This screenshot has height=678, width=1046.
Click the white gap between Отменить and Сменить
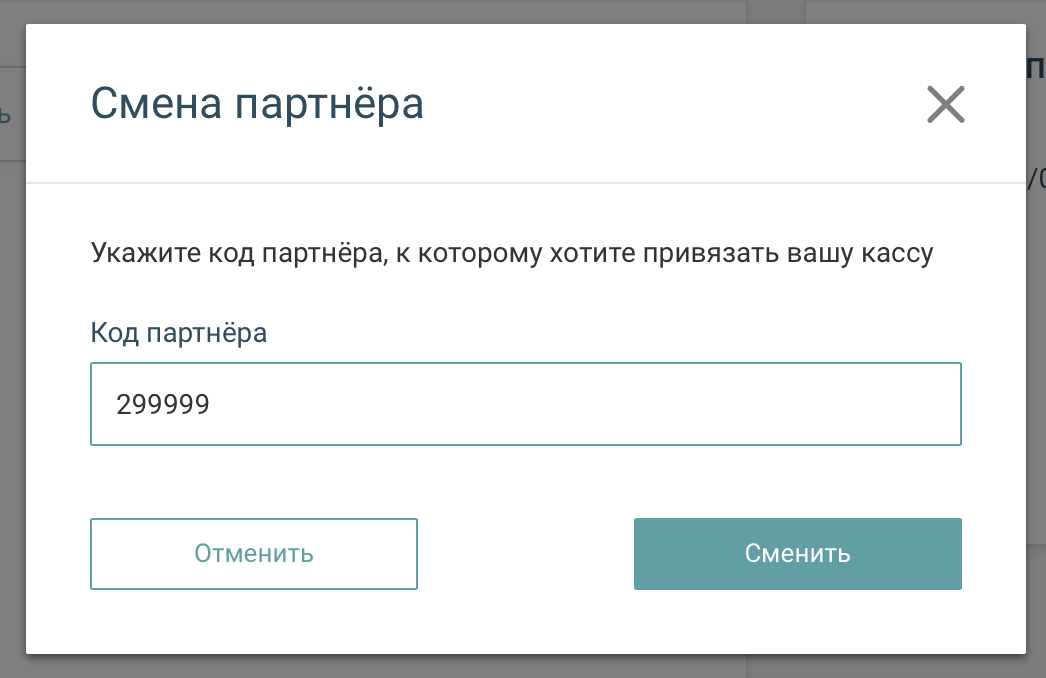(525, 554)
